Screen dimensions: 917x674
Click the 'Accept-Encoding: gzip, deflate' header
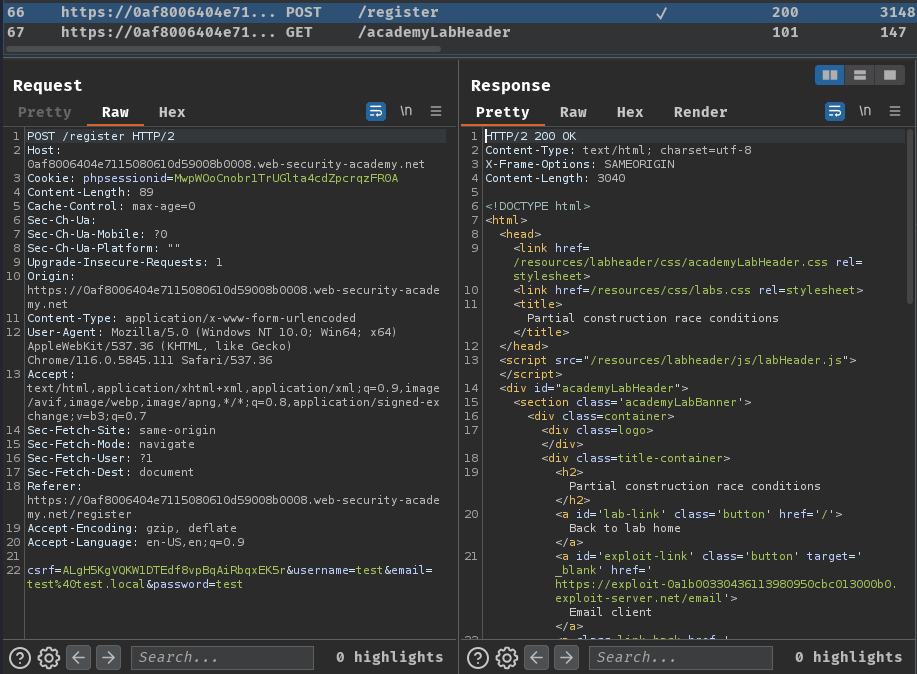(x=132, y=528)
